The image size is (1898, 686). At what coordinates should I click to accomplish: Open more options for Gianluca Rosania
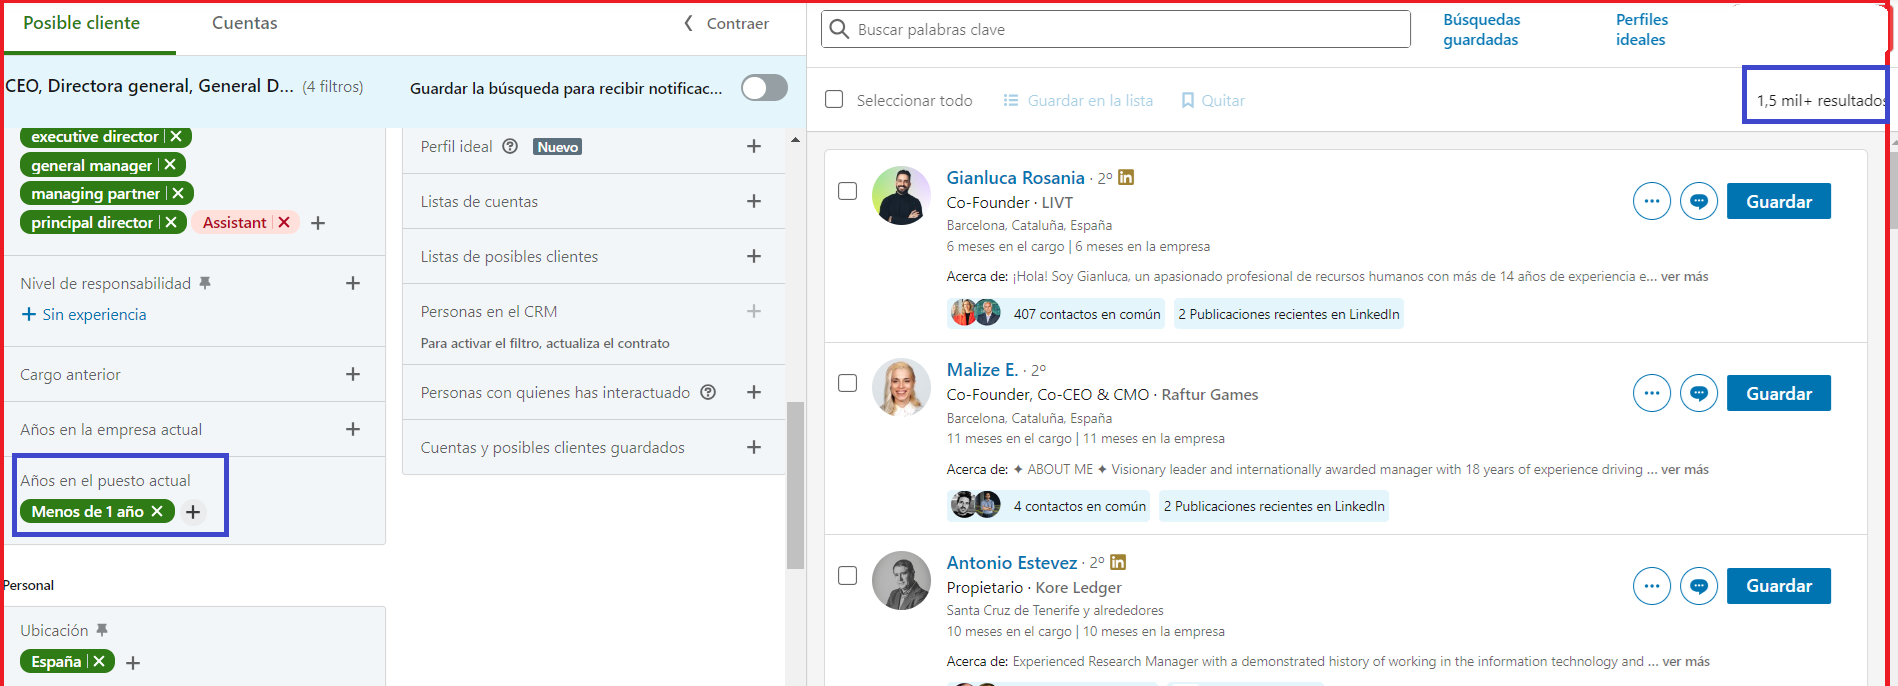pyautogui.click(x=1652, y=201)
